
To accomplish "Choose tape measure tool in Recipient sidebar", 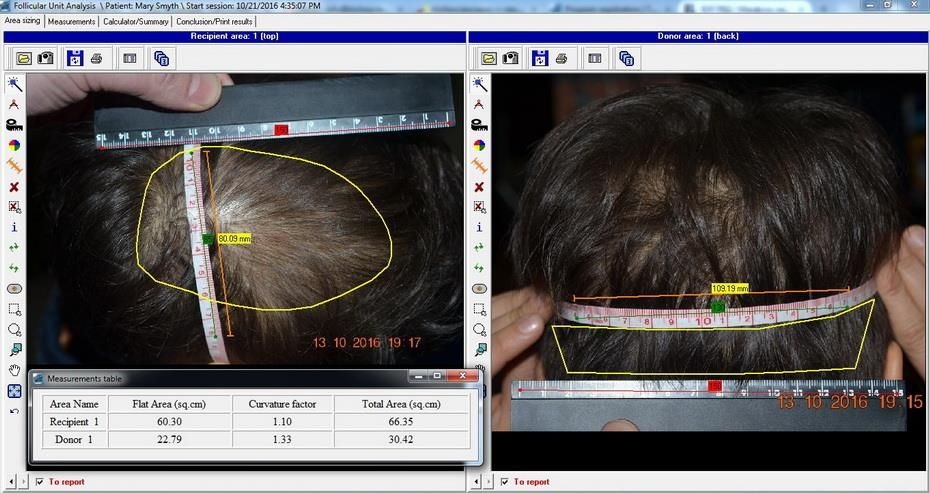I will (x=14, y=124).
